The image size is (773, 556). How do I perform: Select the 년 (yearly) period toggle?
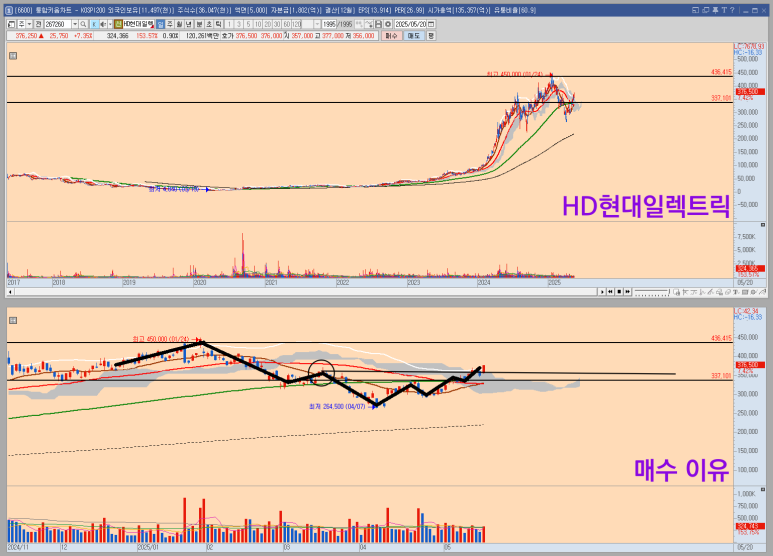(x=188, y=24)
